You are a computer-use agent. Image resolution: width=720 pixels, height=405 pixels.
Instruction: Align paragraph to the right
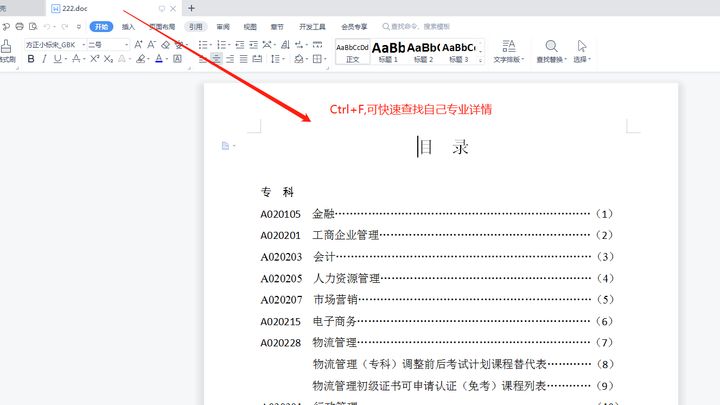coord(230,59)
